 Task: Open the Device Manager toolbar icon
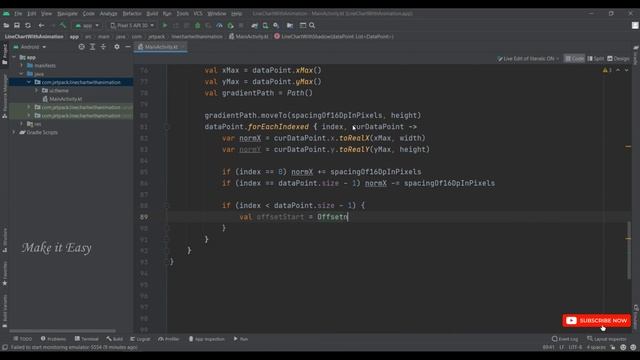tap(265, 25)
